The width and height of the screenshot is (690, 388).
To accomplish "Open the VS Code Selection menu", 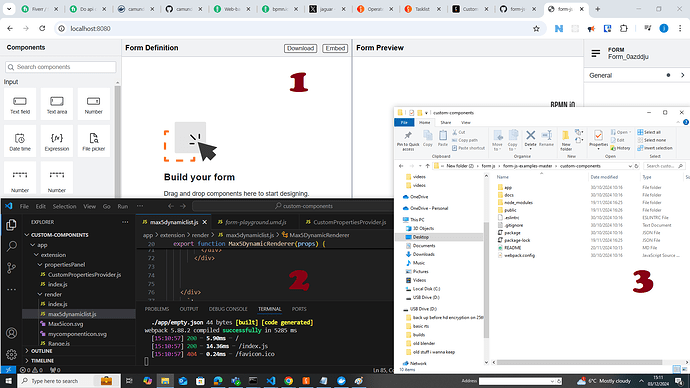I will click(64, 206).
